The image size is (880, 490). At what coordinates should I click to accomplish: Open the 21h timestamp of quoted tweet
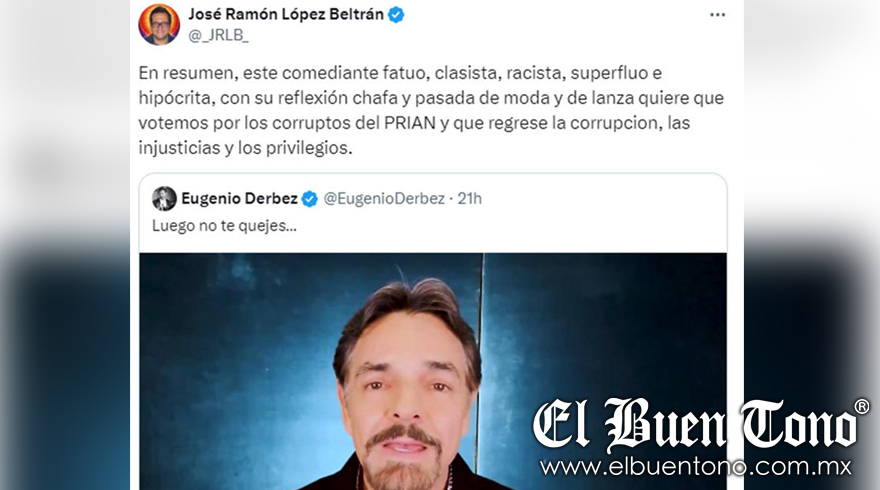pyautogui.click(x=469, y=198)
